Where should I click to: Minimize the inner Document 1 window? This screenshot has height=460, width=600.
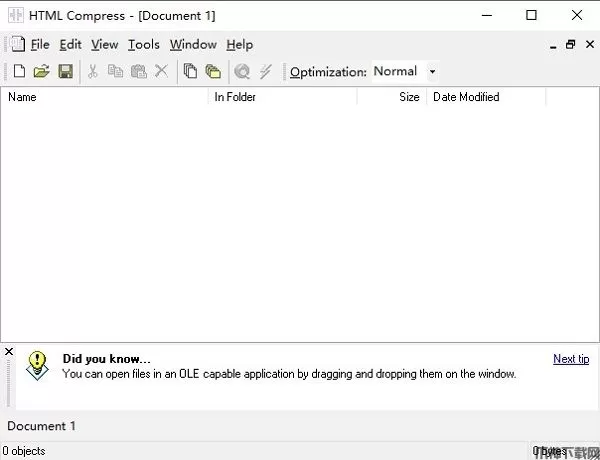tap(553, 45)
